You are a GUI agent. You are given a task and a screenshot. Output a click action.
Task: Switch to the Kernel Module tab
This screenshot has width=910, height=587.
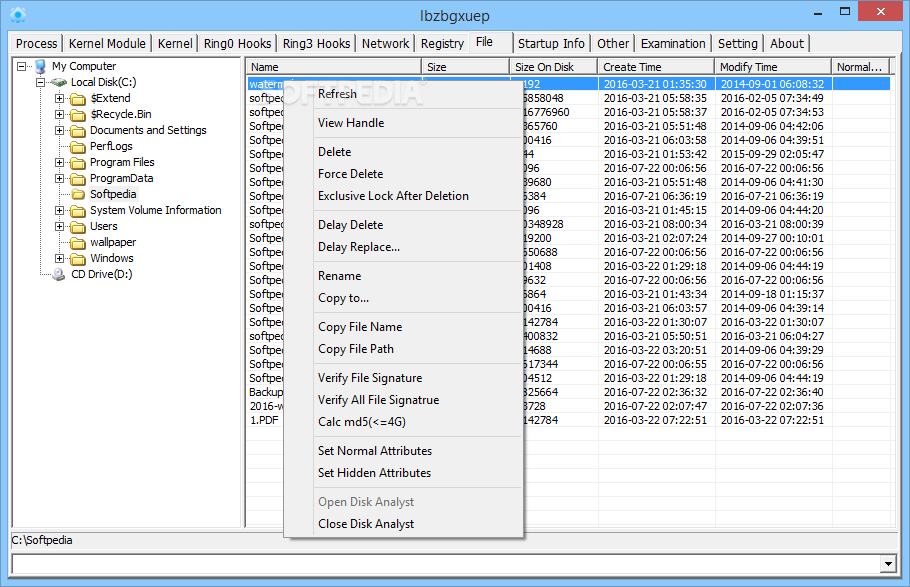[107, 44]
